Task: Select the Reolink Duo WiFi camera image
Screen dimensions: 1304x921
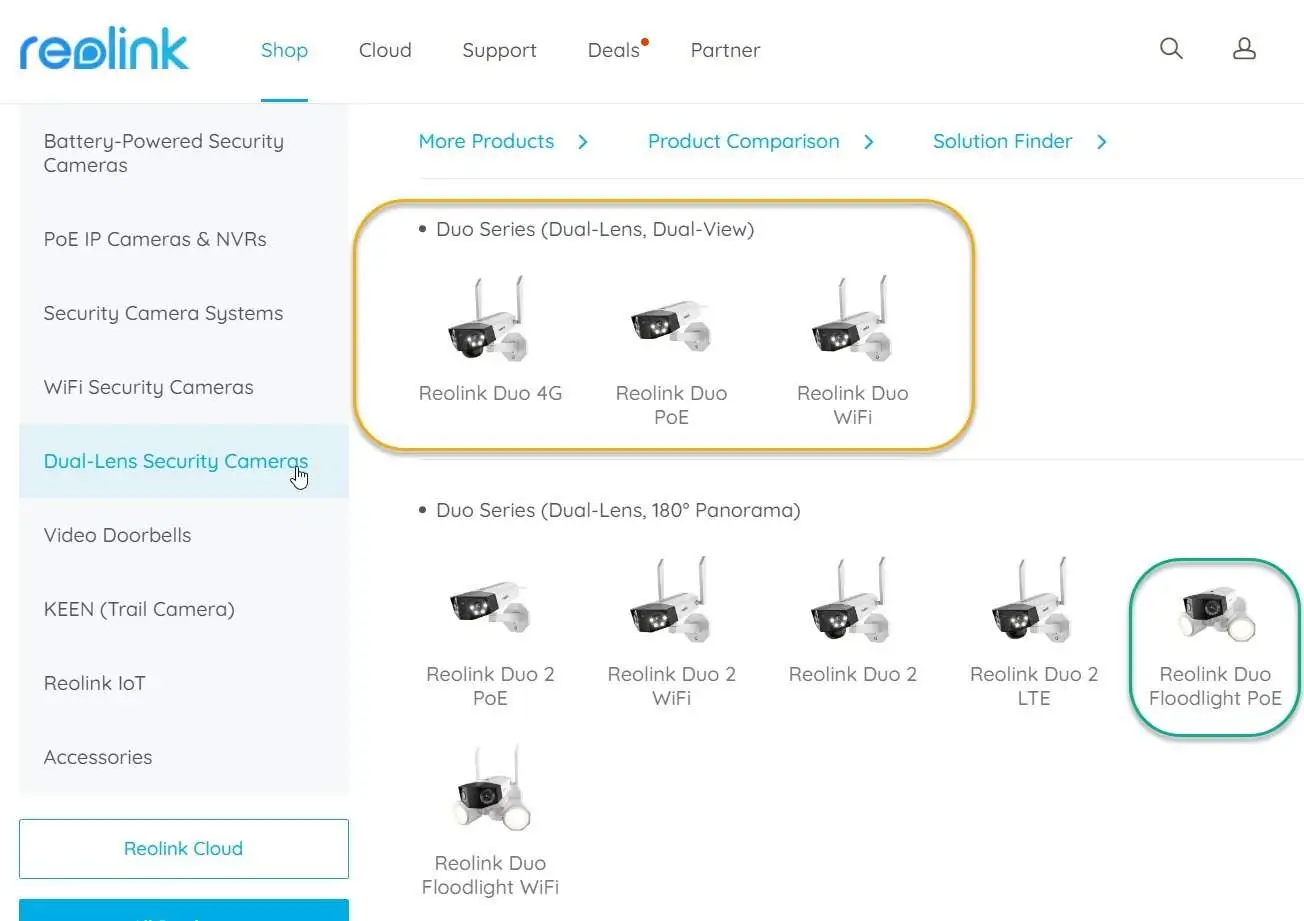Action: click(852, 321)
